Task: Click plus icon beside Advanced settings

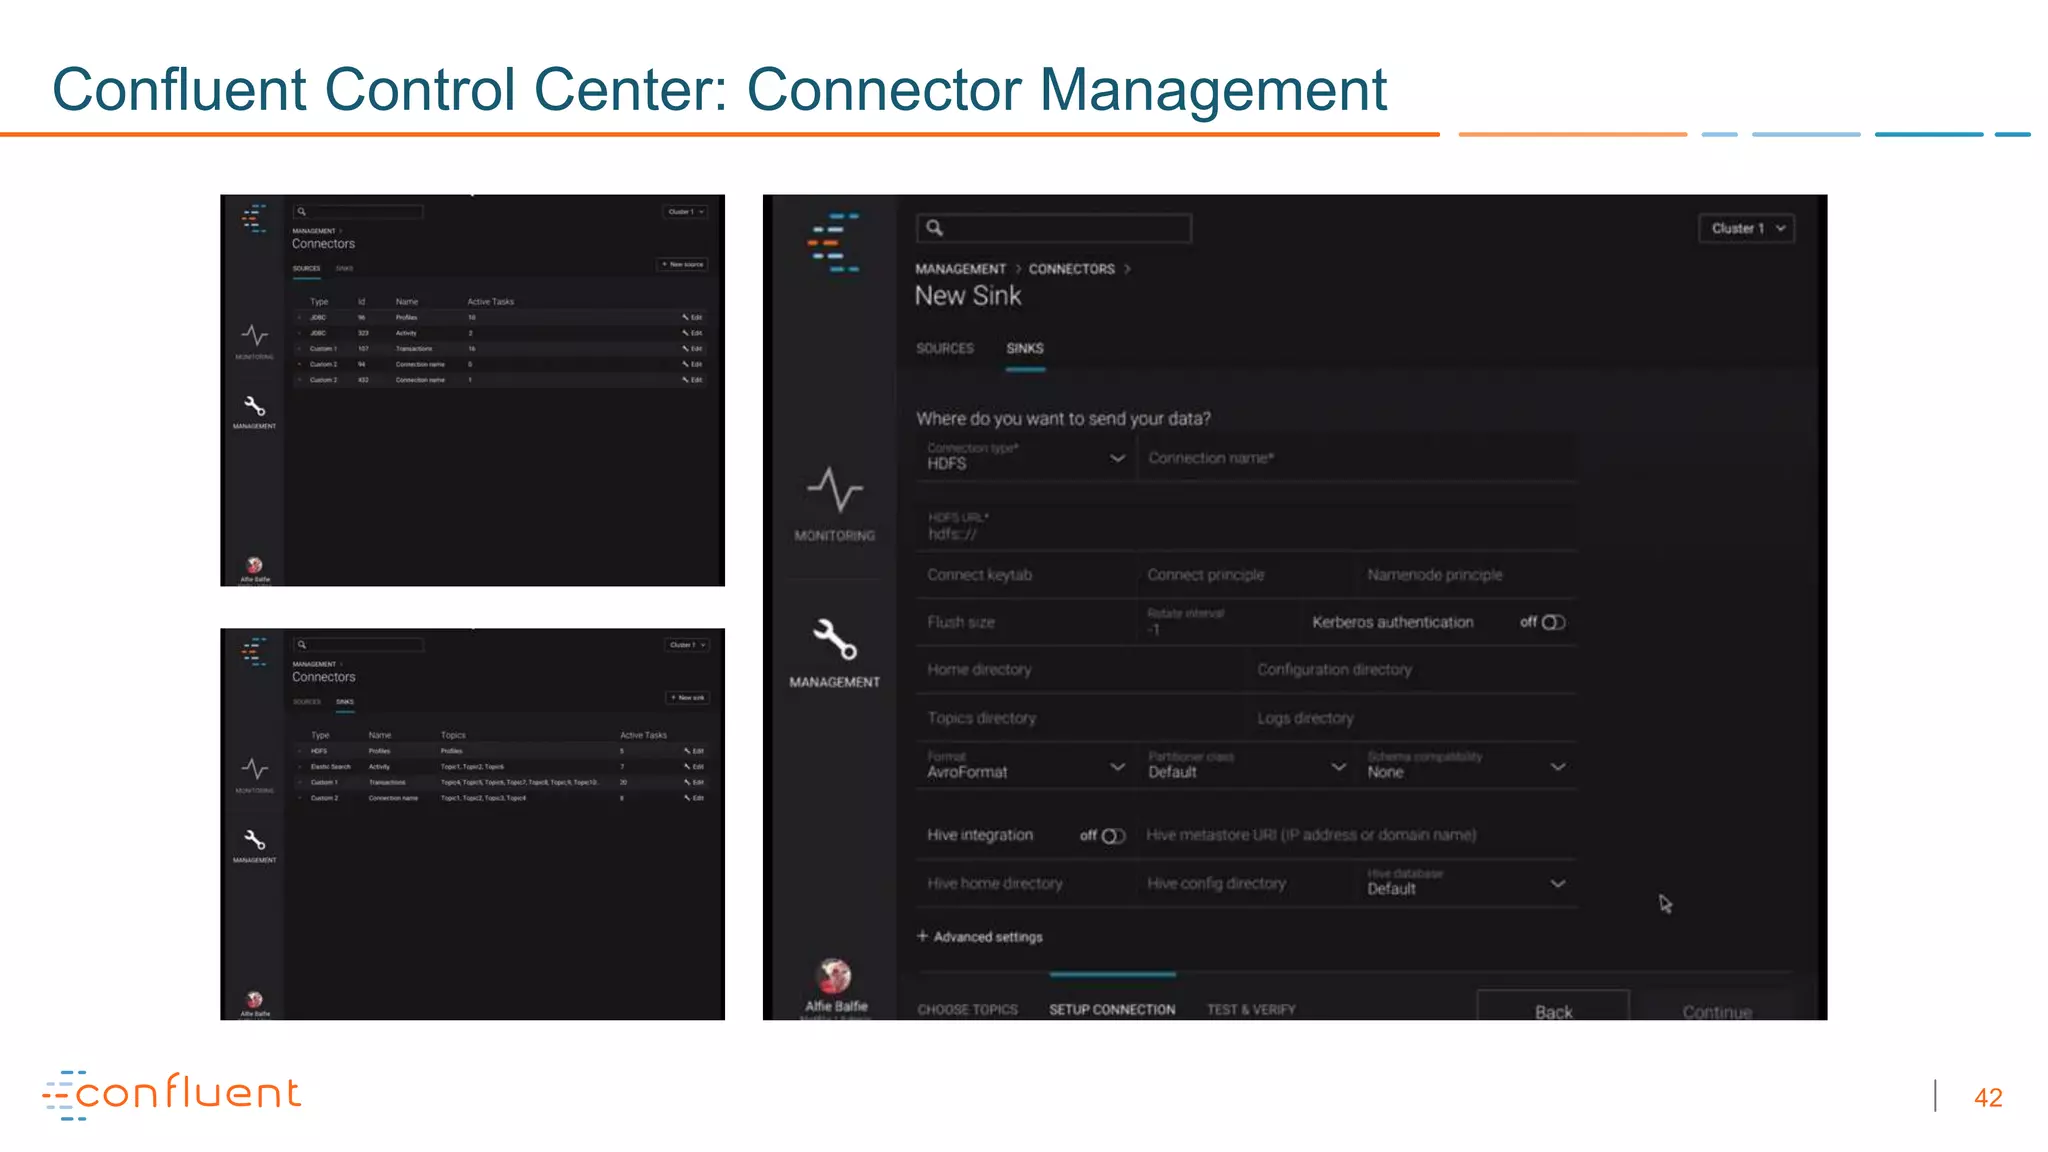Action: click(922, 936)
